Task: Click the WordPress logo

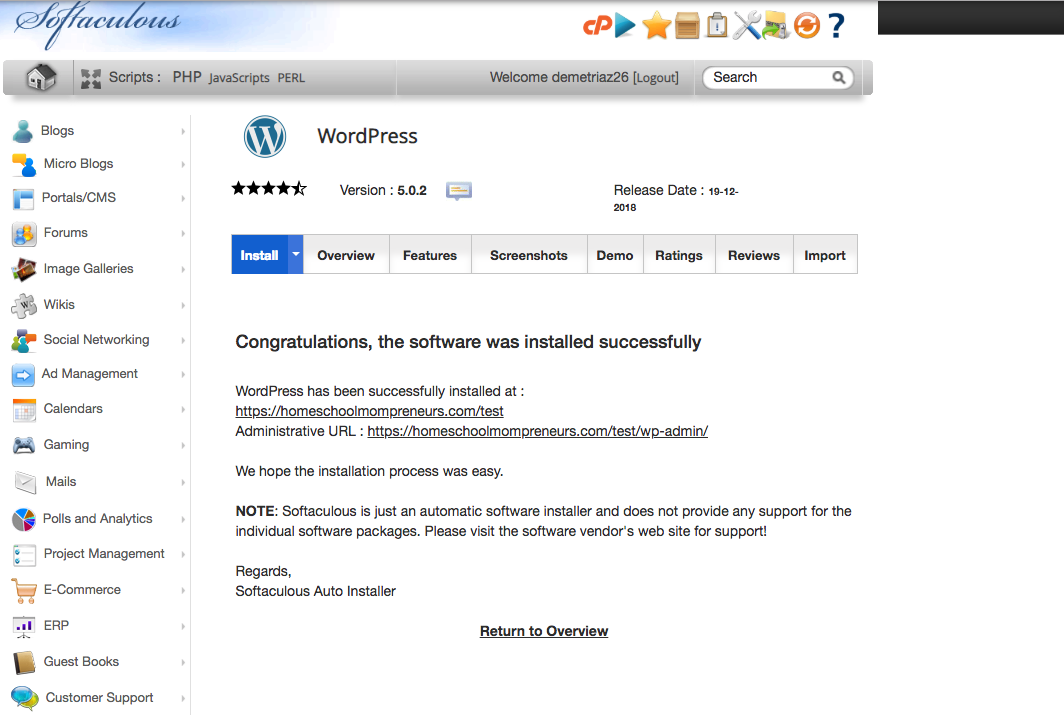Action: (x=265, y=136)
